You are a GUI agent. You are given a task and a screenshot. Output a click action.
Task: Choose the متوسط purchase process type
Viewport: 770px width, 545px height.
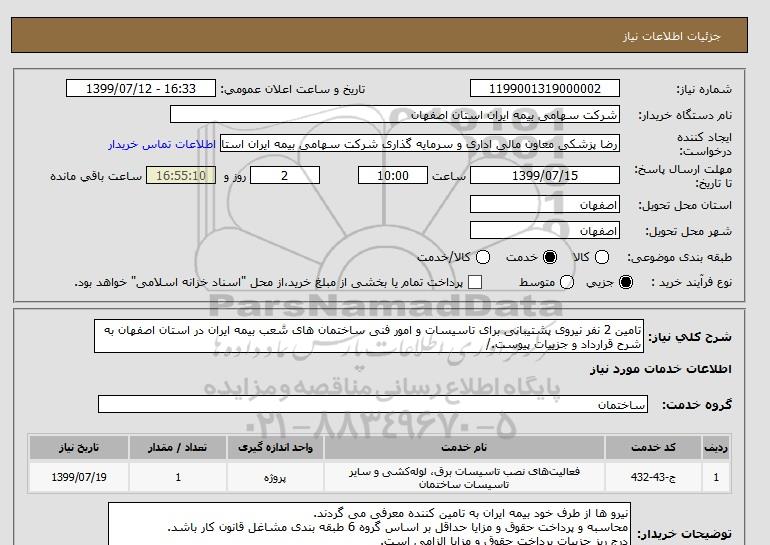[566, 282]
